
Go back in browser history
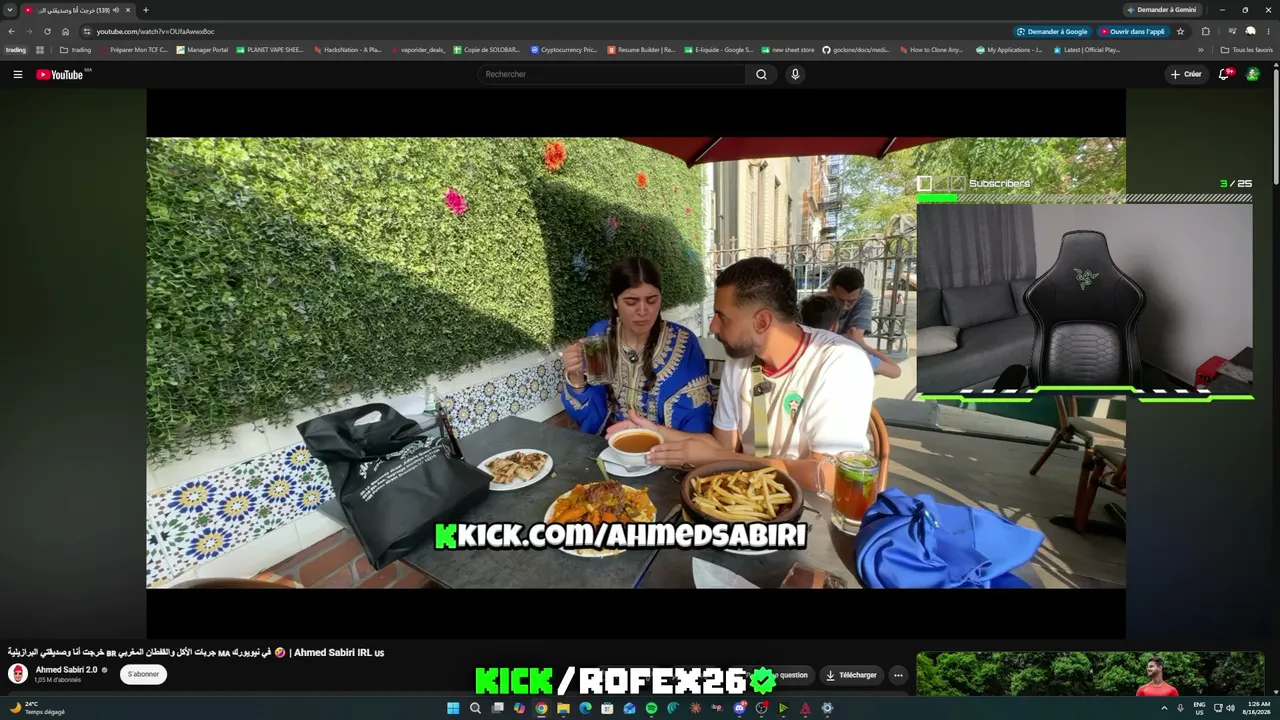click(11, 31)
